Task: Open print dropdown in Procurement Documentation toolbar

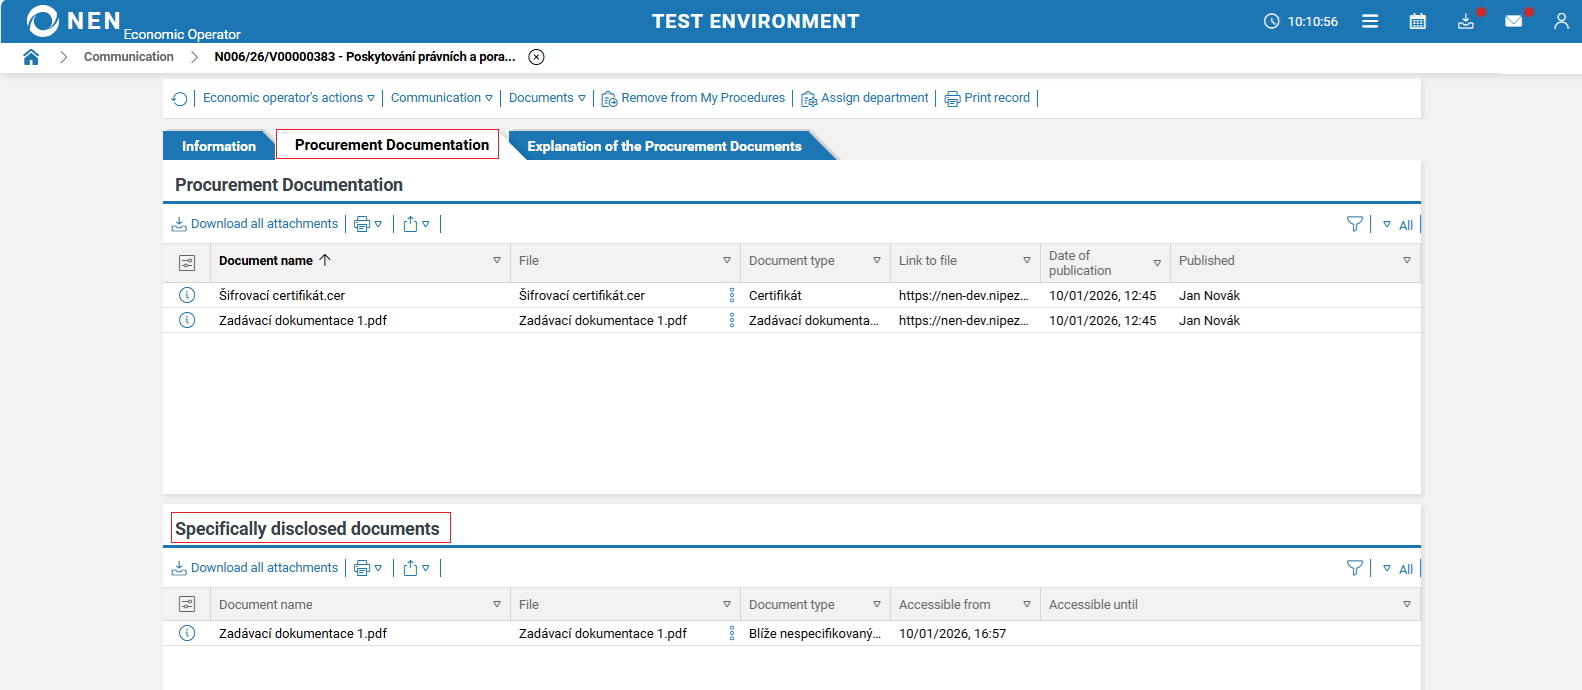Action: point(368,224)
